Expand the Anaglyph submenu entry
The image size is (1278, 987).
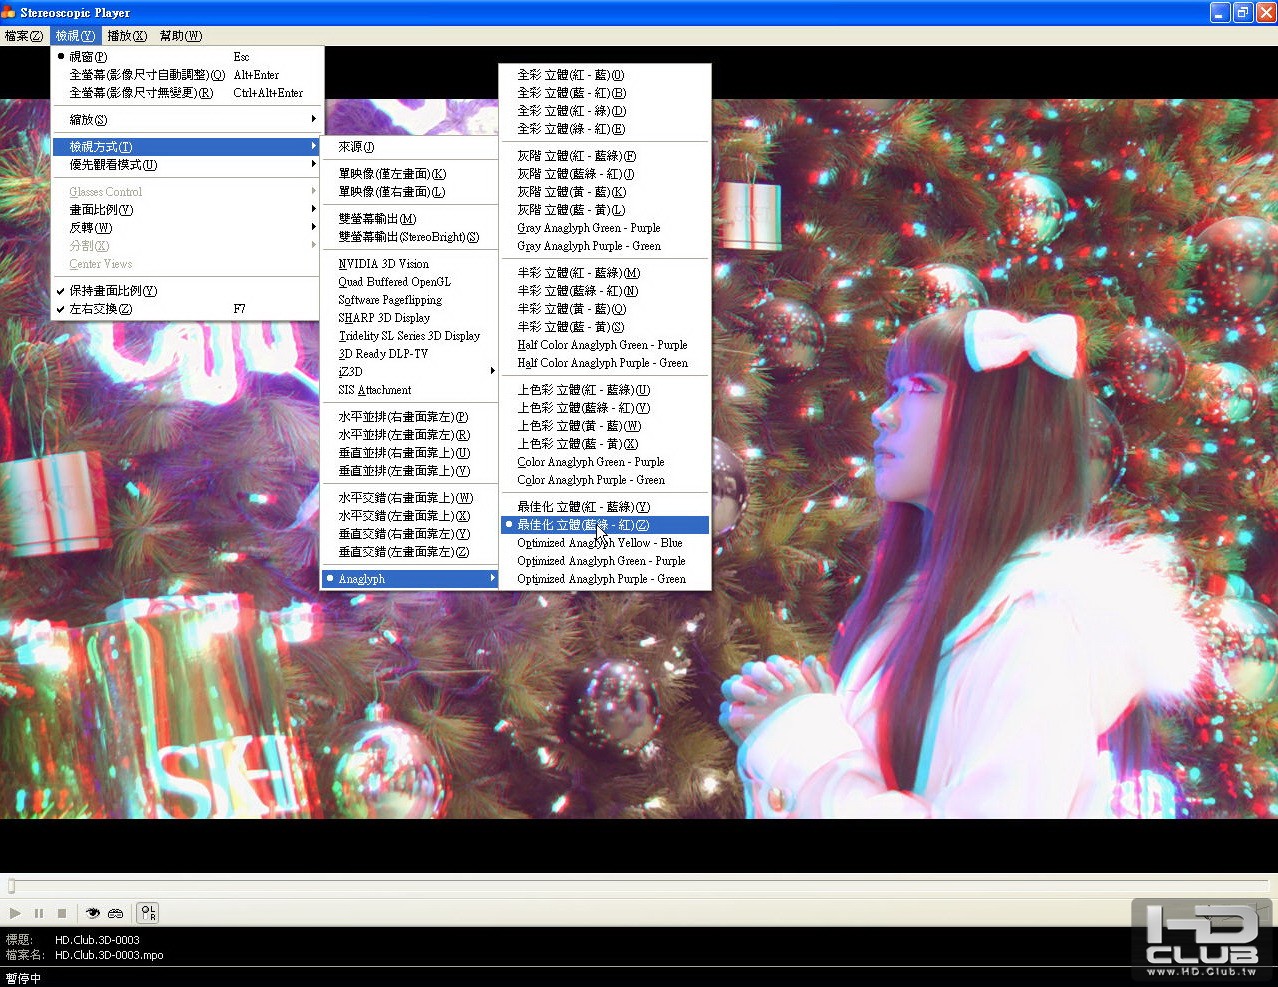coord(410,579)
